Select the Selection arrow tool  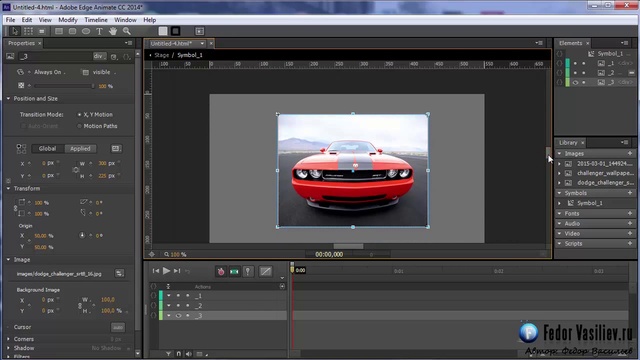(15, 31)
